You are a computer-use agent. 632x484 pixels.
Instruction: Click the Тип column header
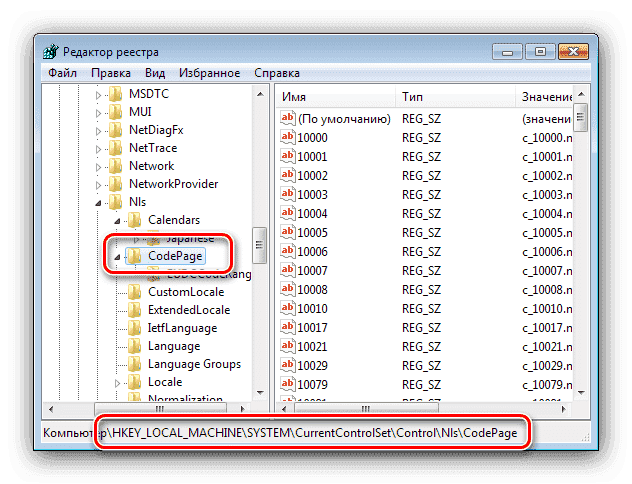(453, 96)
